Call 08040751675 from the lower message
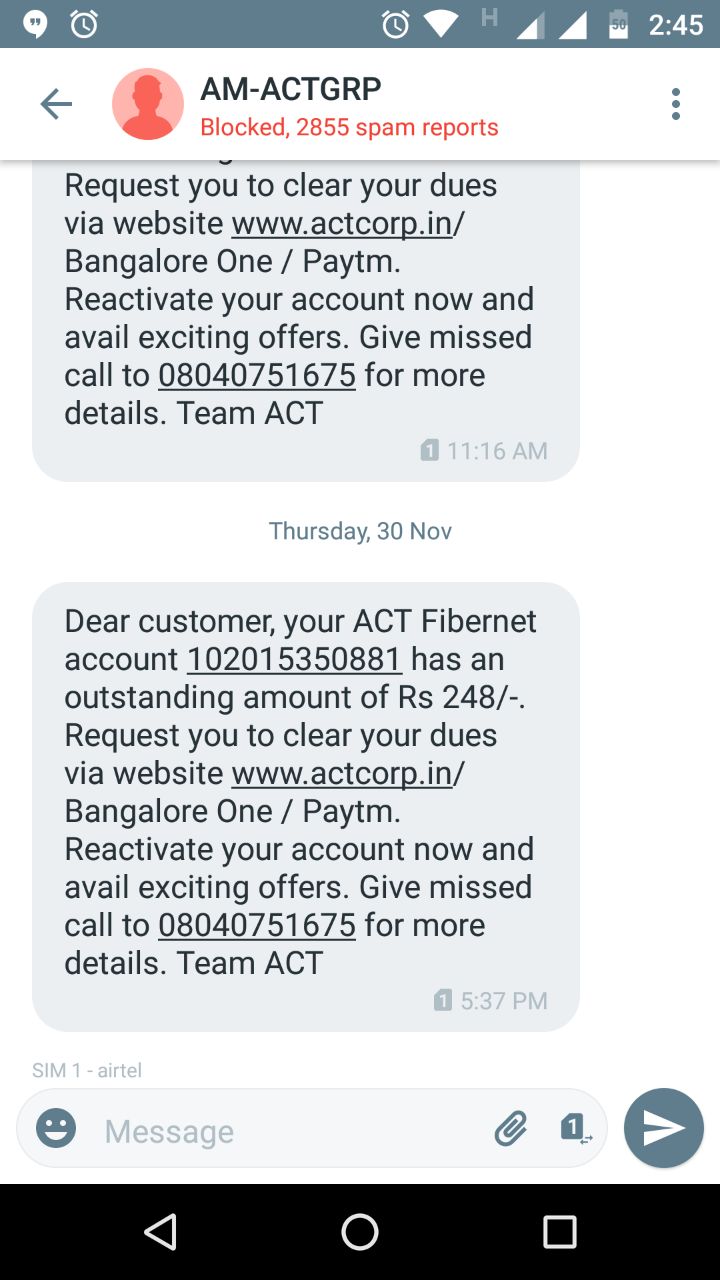Screen dimensions: 720x1280 pyautogui.click(x=257, y=926)
